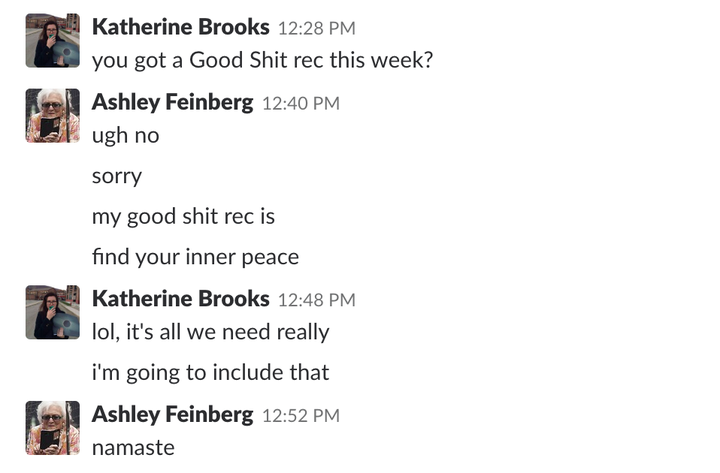The image size is (720, 473).
Task: Open Katherine Brooks' avatar at 12:28 PM
Action: pos(52,40)
